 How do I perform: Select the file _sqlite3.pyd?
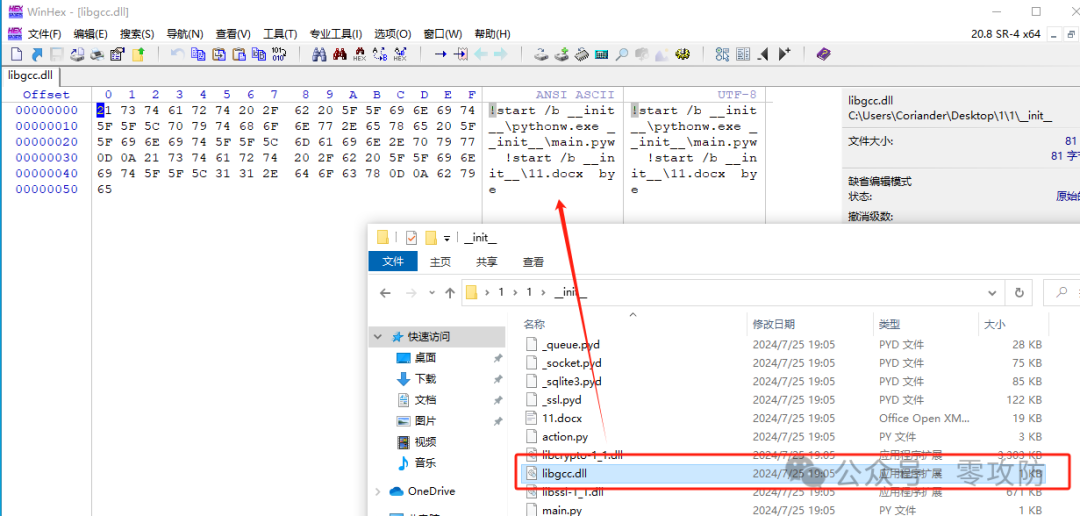[x=572, y=380]
